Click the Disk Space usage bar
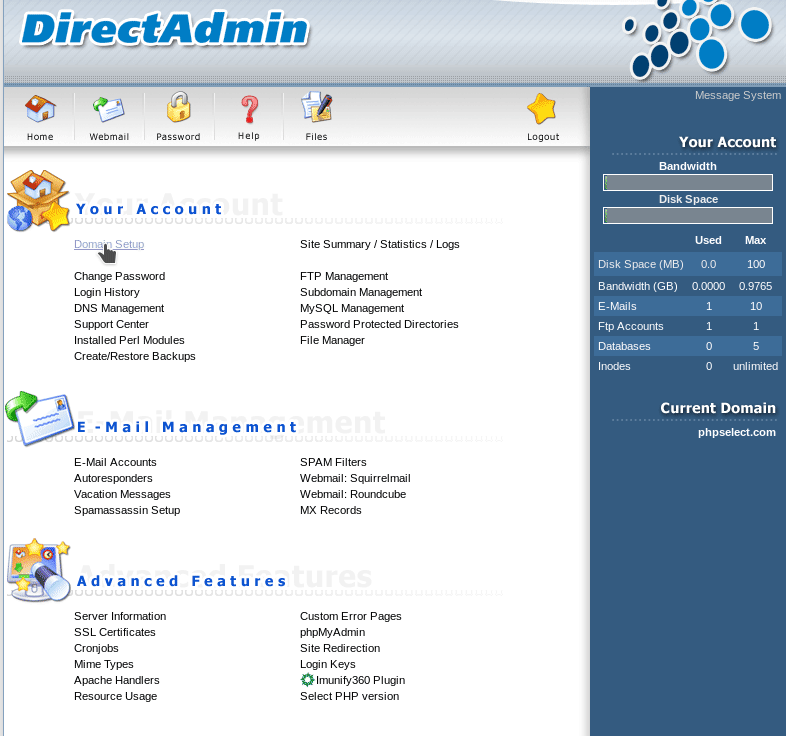 tap(688, 216)
